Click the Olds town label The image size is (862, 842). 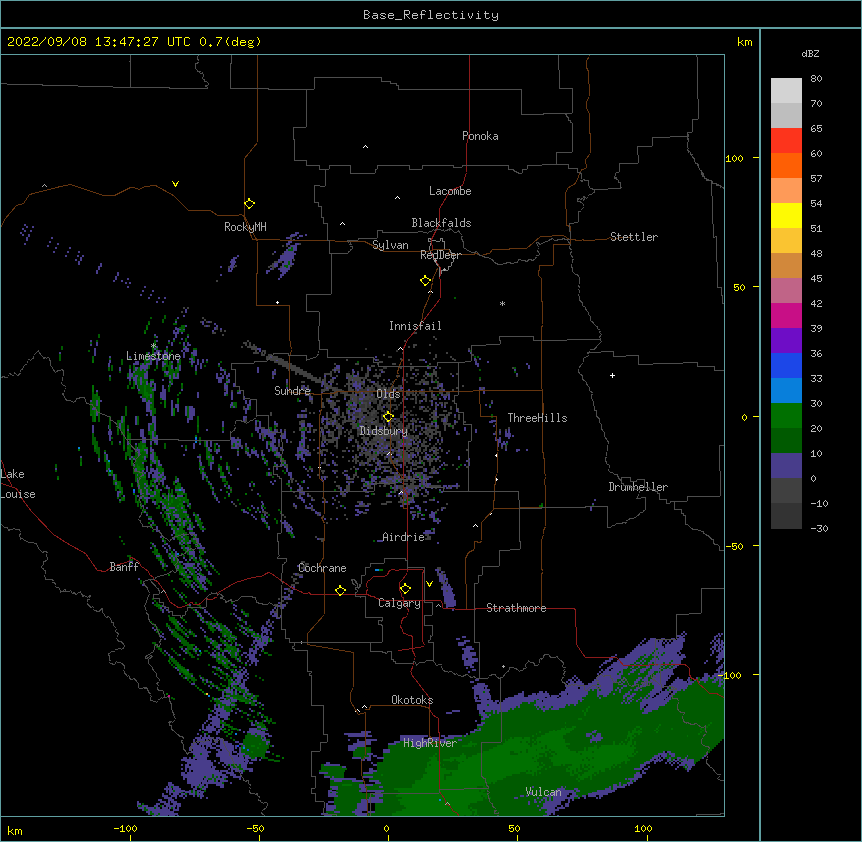point(388,394)
